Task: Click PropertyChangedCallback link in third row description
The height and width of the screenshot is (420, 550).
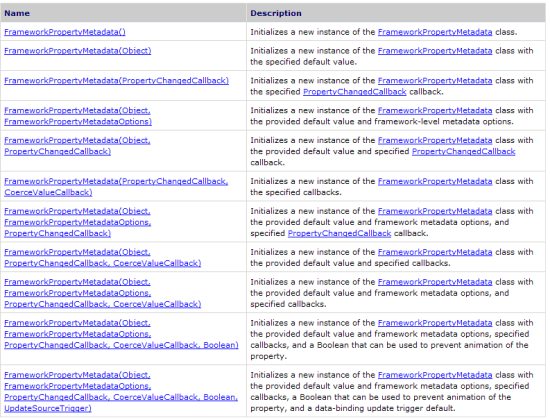Action: point(355,92)
